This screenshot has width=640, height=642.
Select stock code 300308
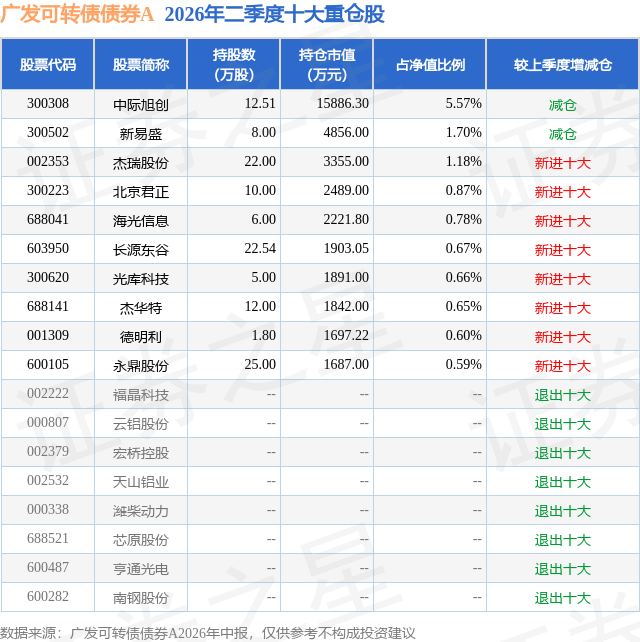tap(47, 104)
